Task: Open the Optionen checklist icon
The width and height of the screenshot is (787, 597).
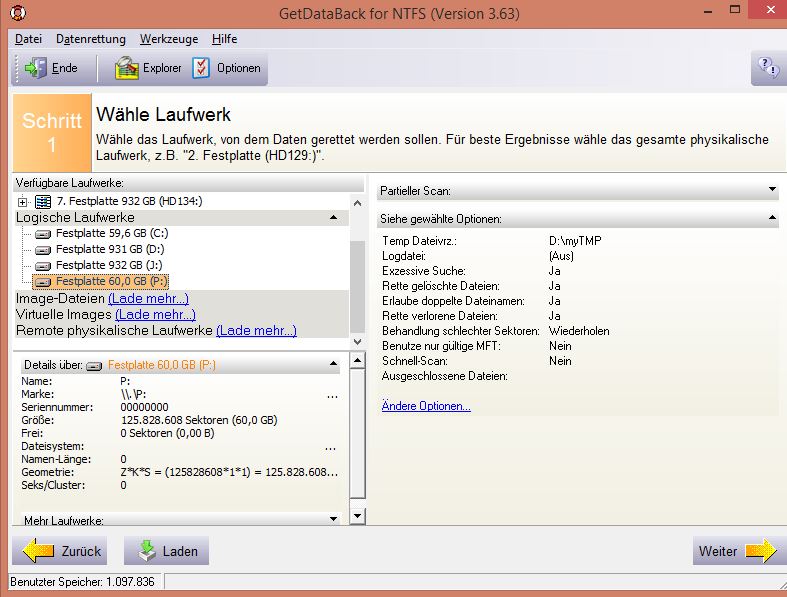Action: point(201,68)
